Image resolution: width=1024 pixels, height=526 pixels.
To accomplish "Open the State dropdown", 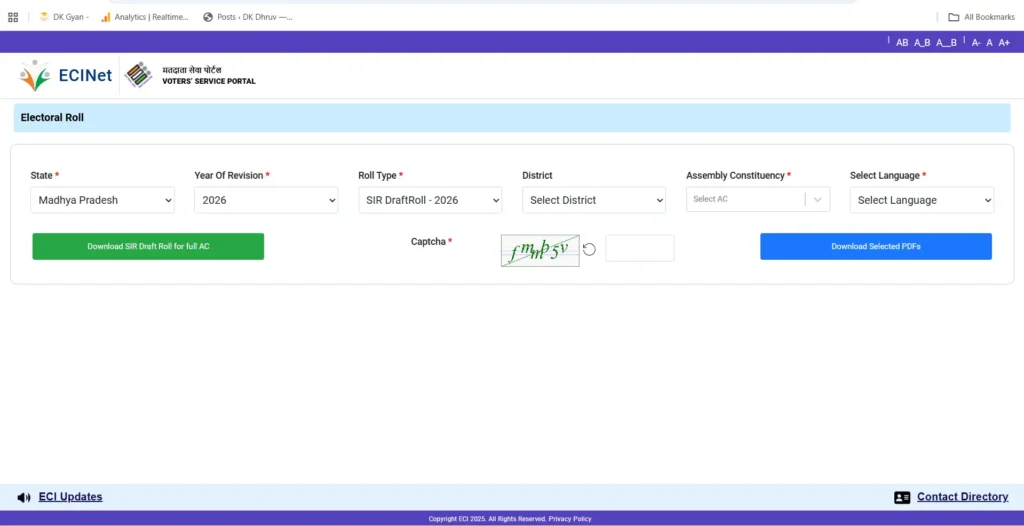I will (x=102, y=200).
